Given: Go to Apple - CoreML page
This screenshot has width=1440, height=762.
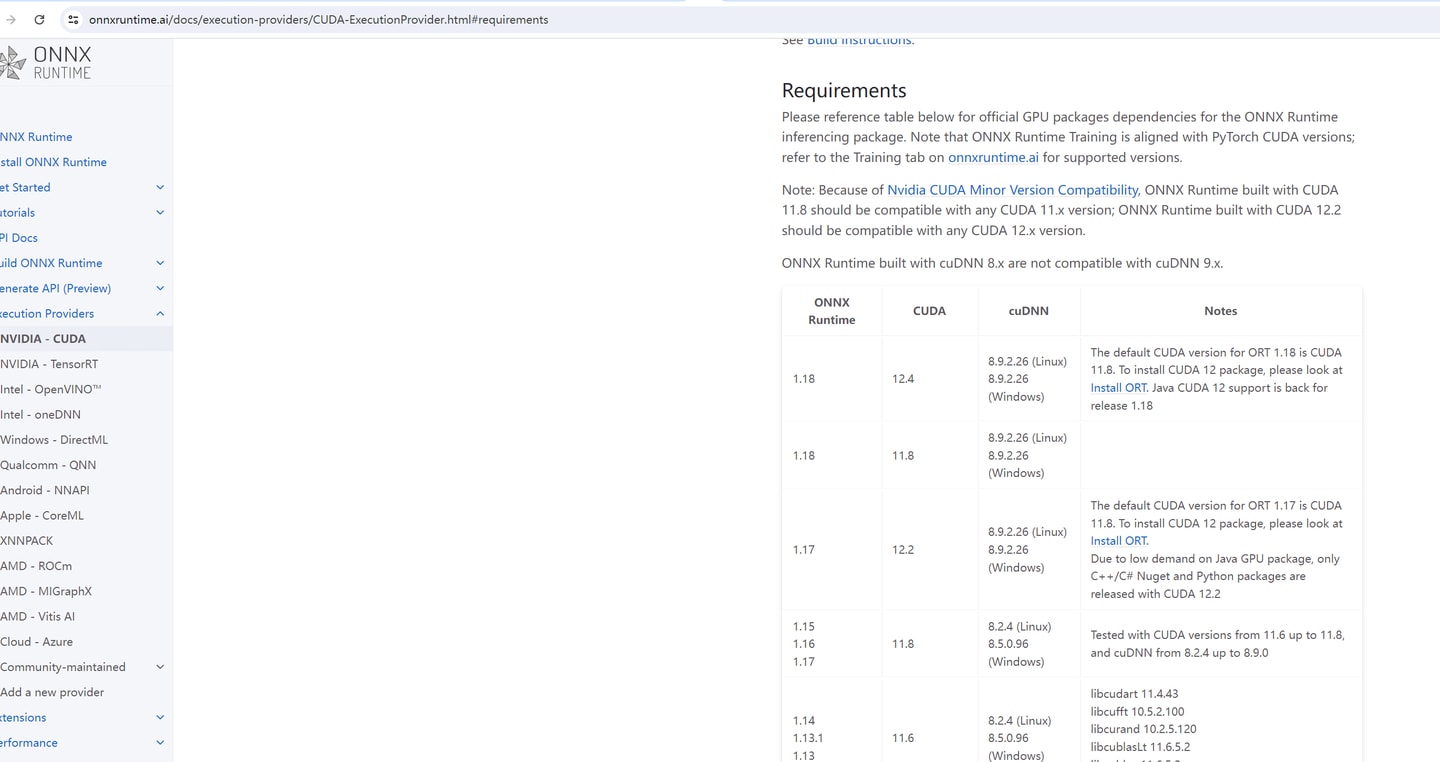Looking at the screenshot, I should point(42,515).
